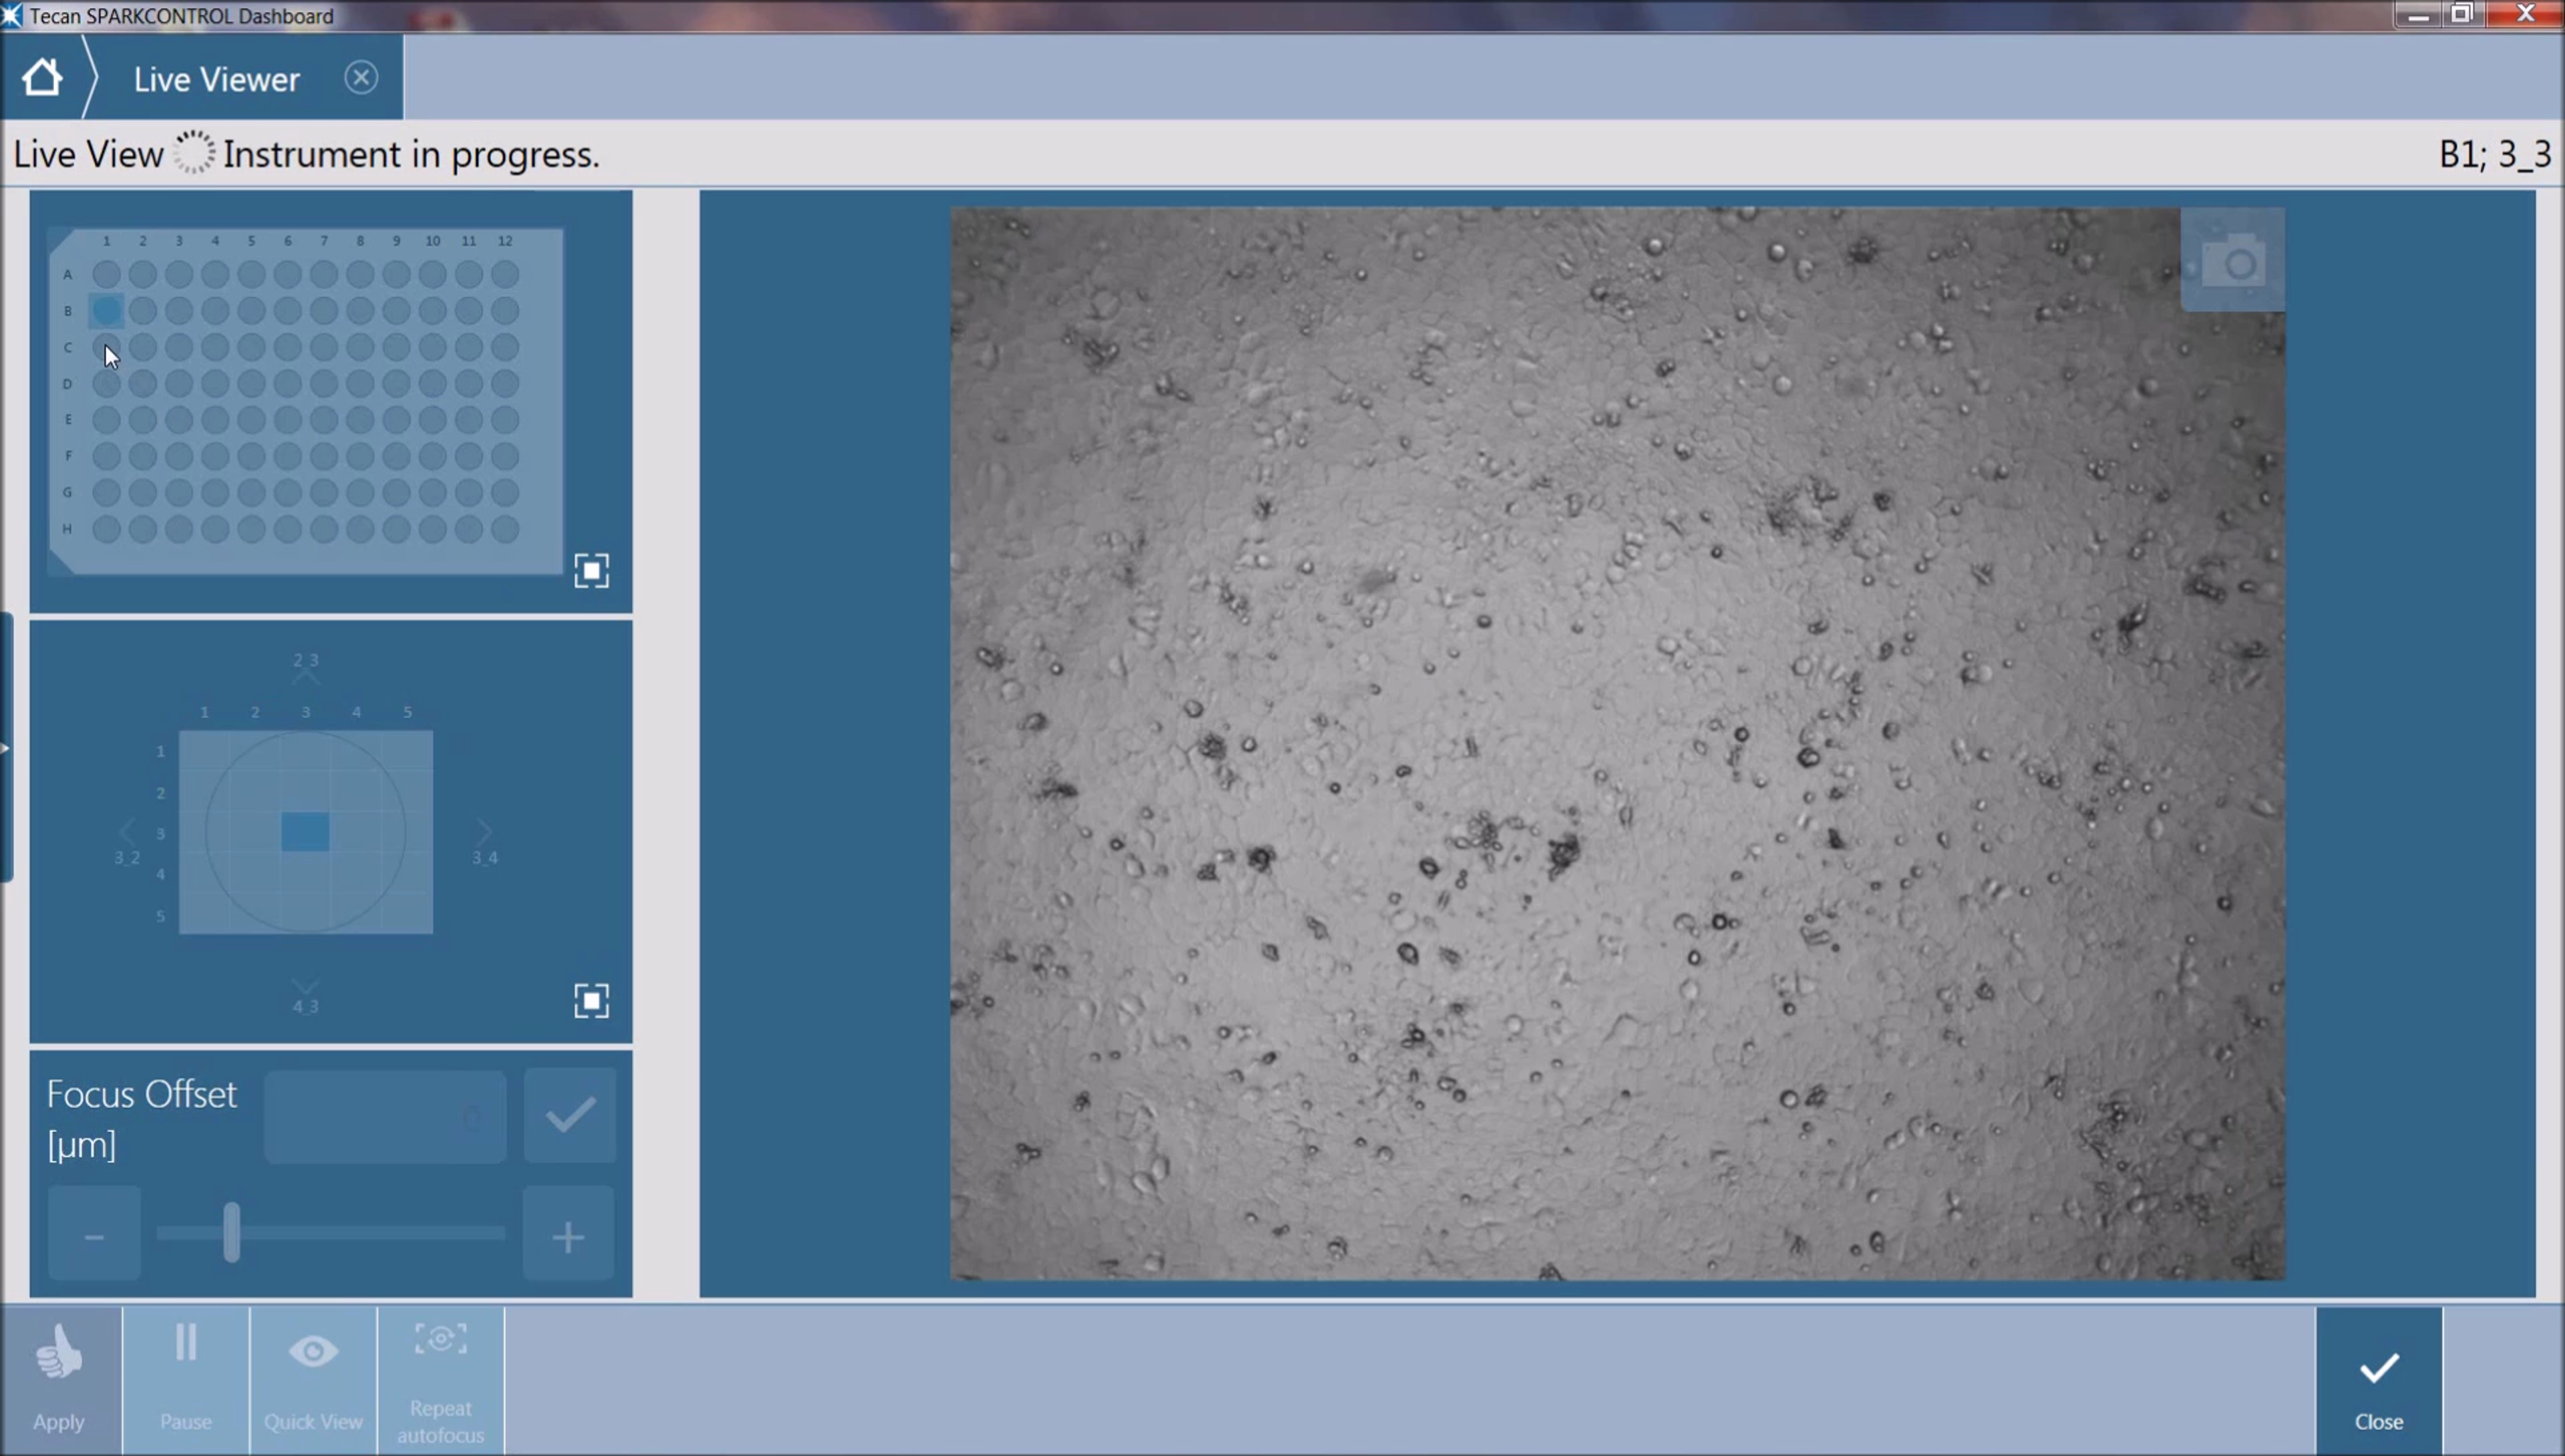2565x1456 pixels.
Task: Click the Home icon in the breadcrumb
Action: (x=42, y=77)
